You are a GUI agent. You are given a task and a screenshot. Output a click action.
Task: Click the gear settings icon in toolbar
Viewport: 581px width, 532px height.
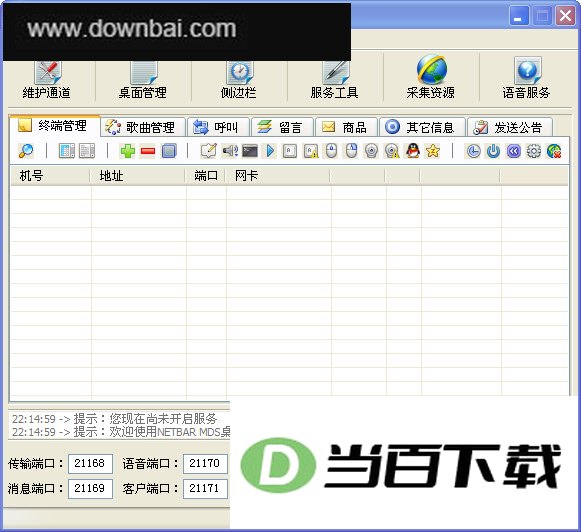[x=534, y=151]
